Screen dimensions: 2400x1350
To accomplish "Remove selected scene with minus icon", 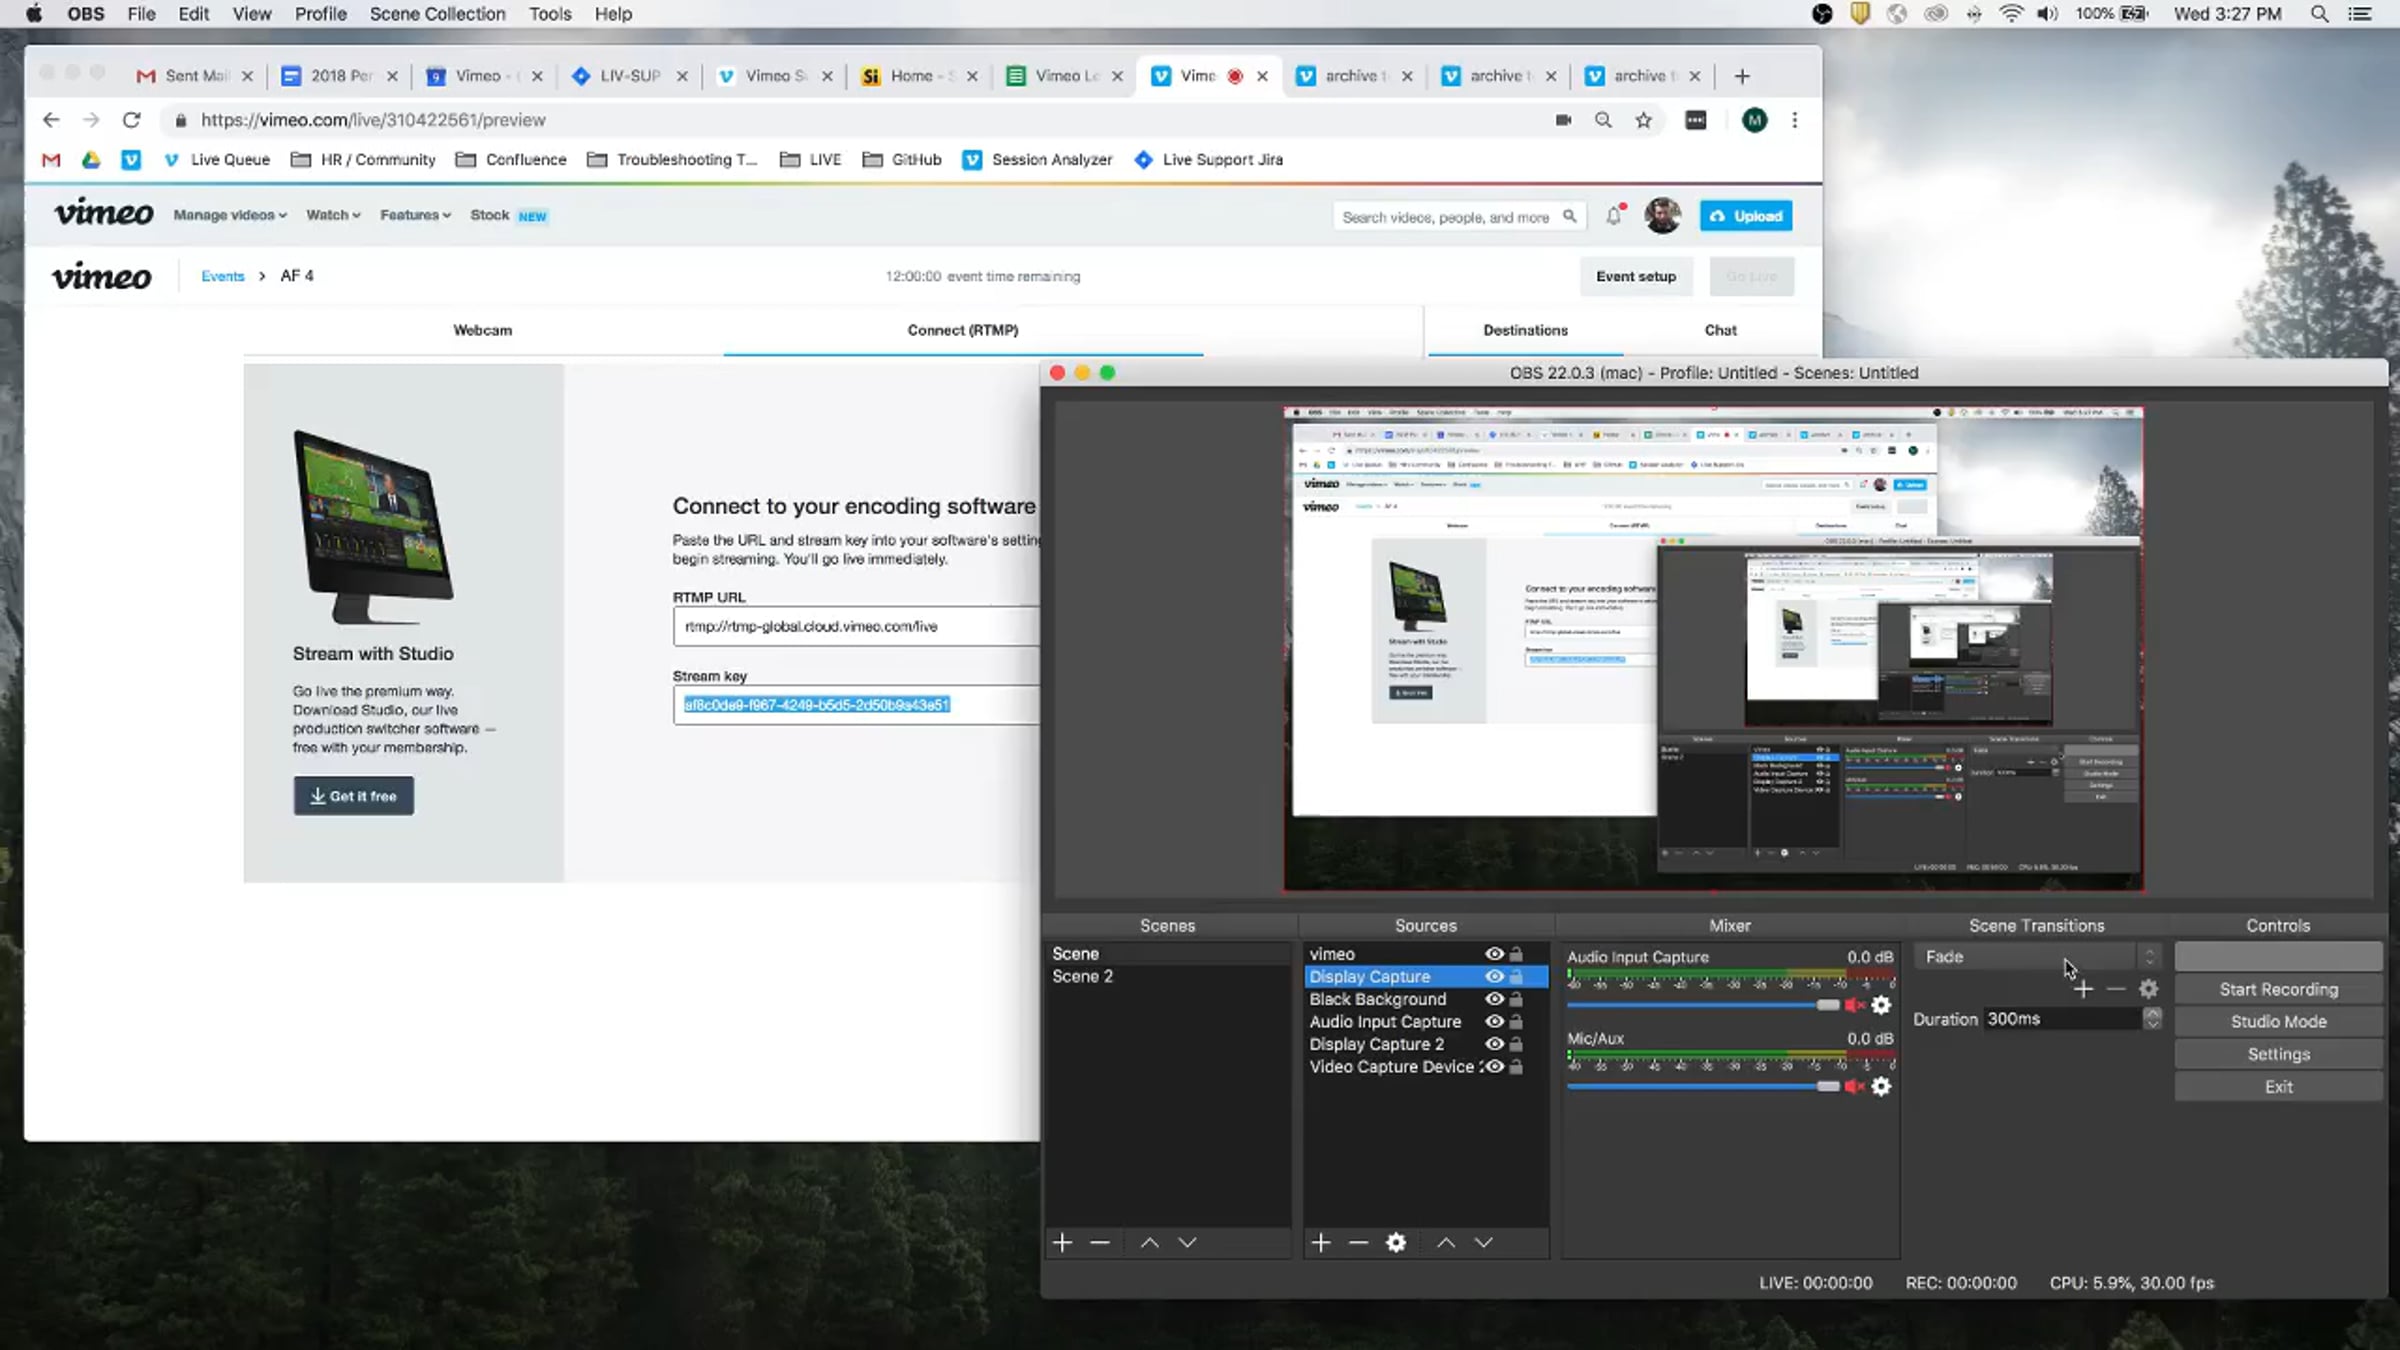I will pyautogui.click(x=1100, y=1242).
